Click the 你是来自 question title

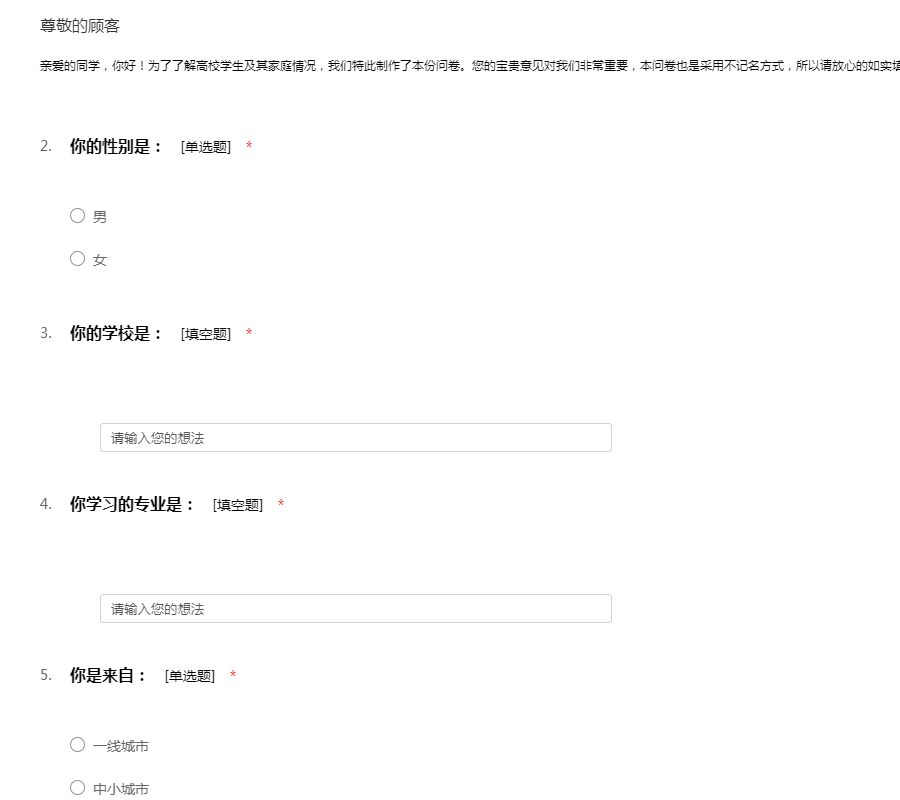[108, 676]
